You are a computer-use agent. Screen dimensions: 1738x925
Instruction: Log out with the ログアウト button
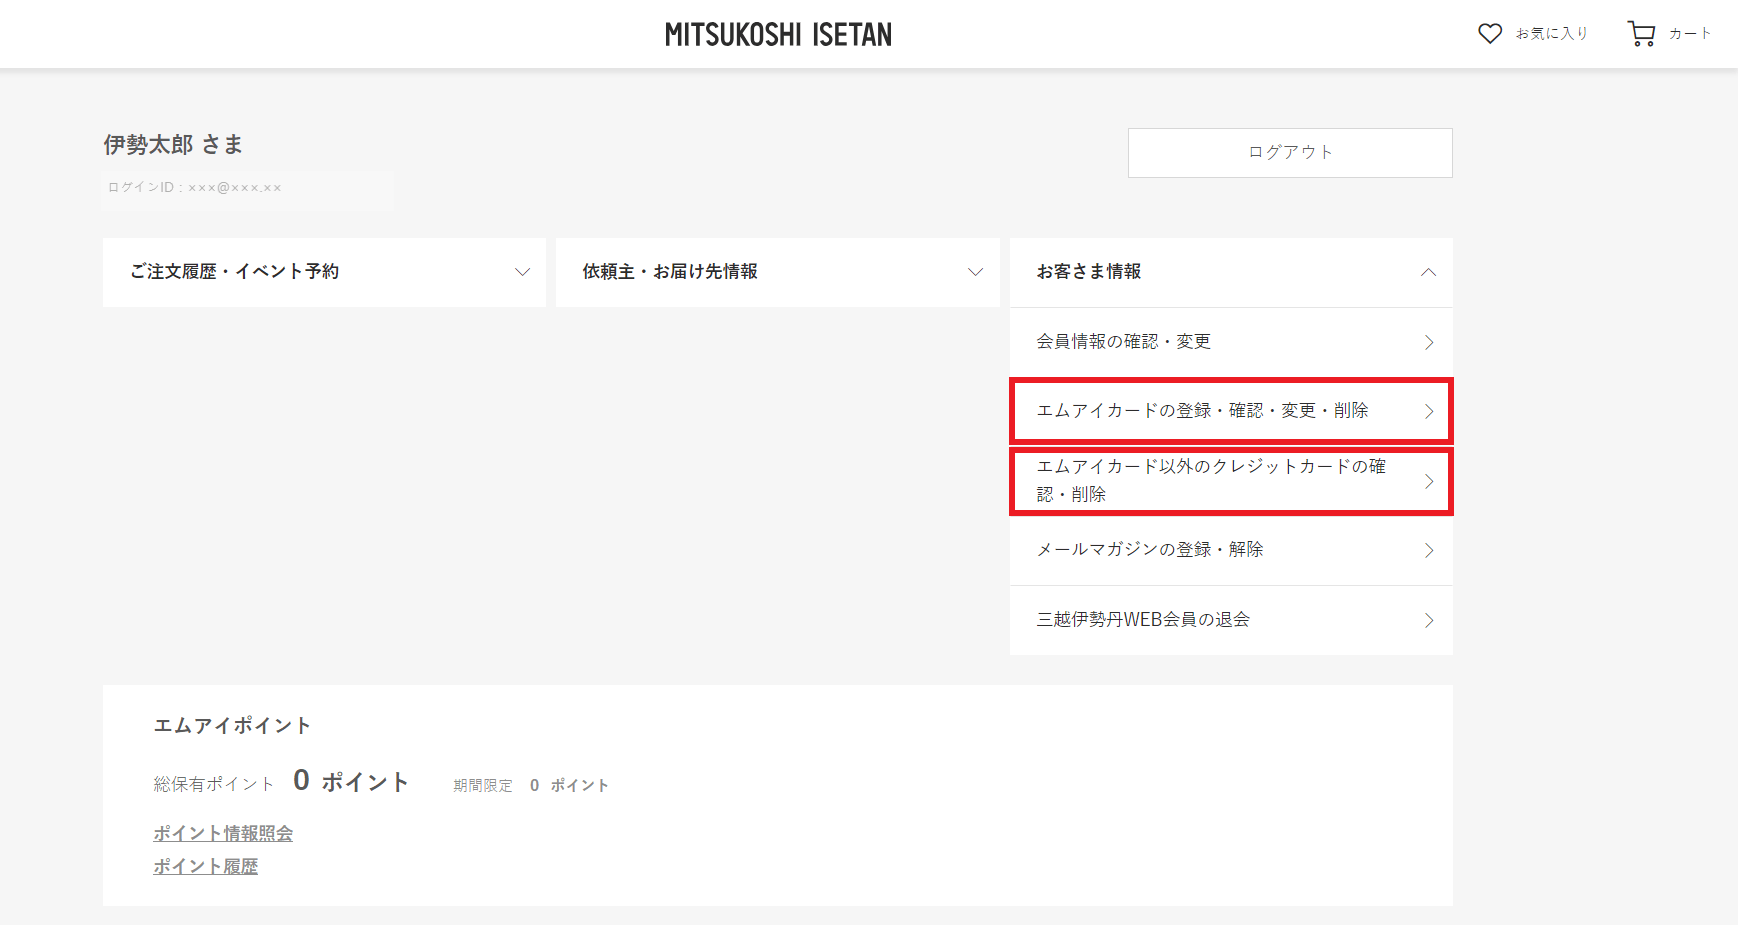point(1290,153)
